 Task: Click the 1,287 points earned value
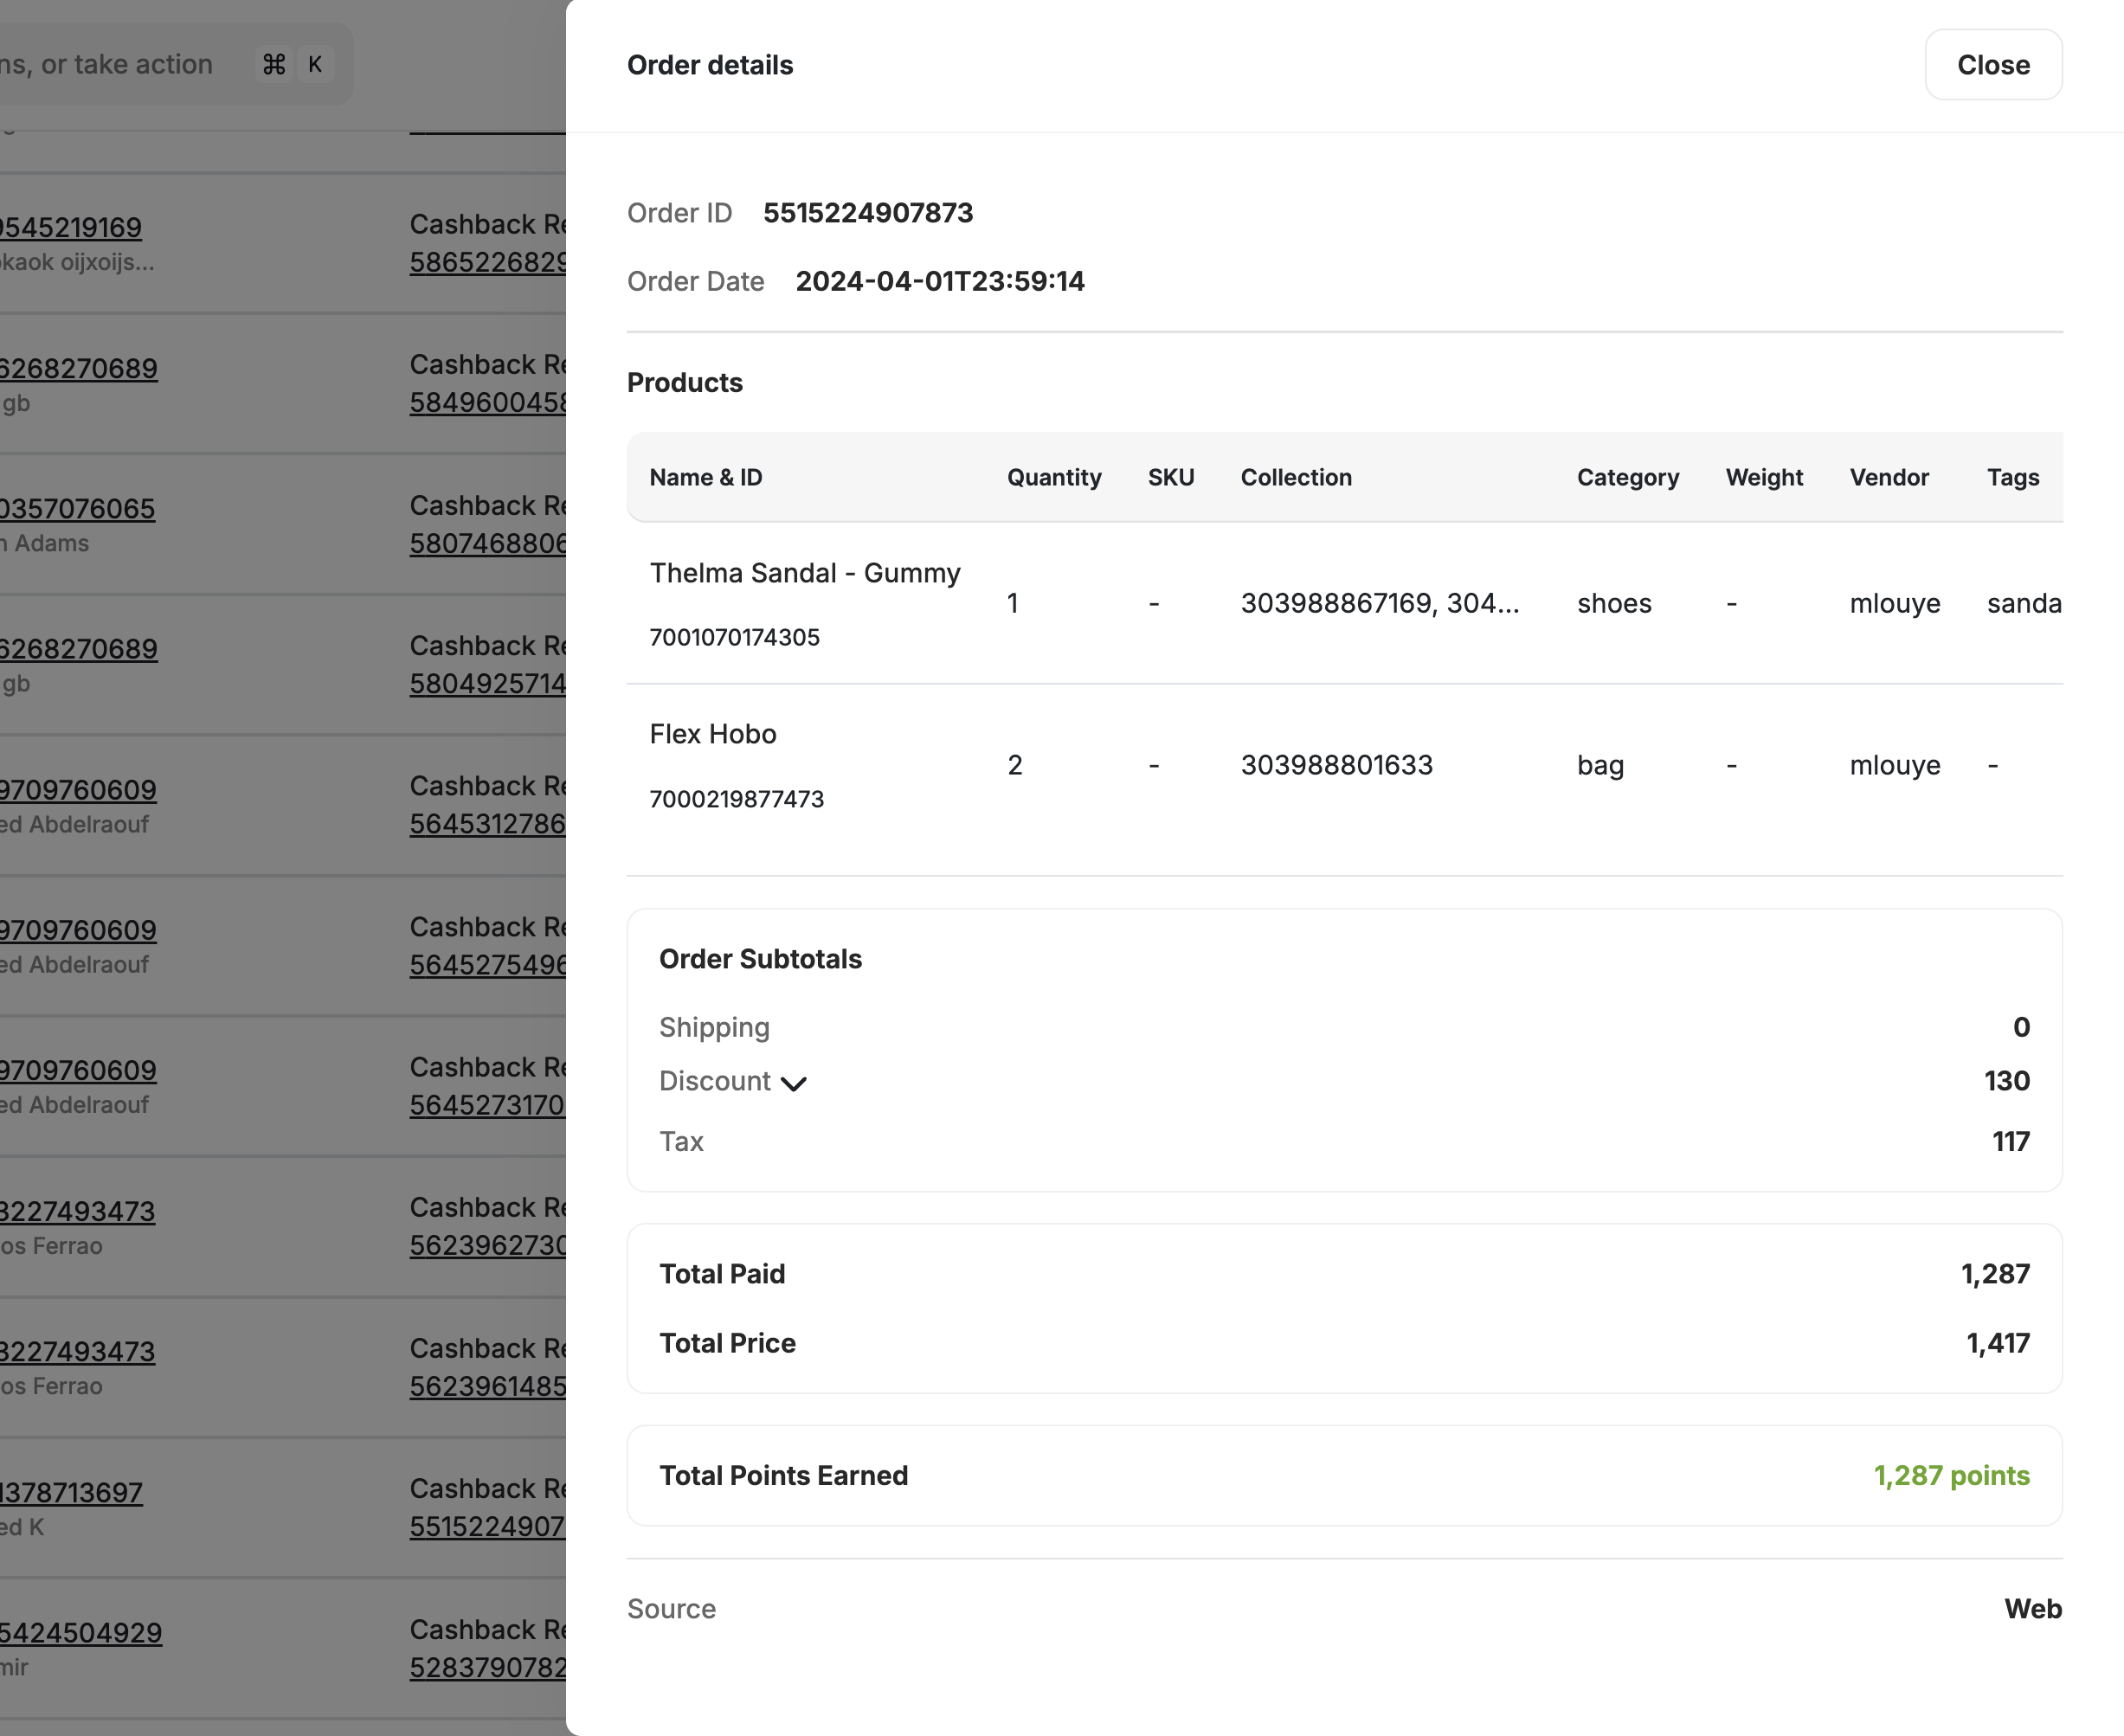pyautogui.click(x=1950, y=1476)
